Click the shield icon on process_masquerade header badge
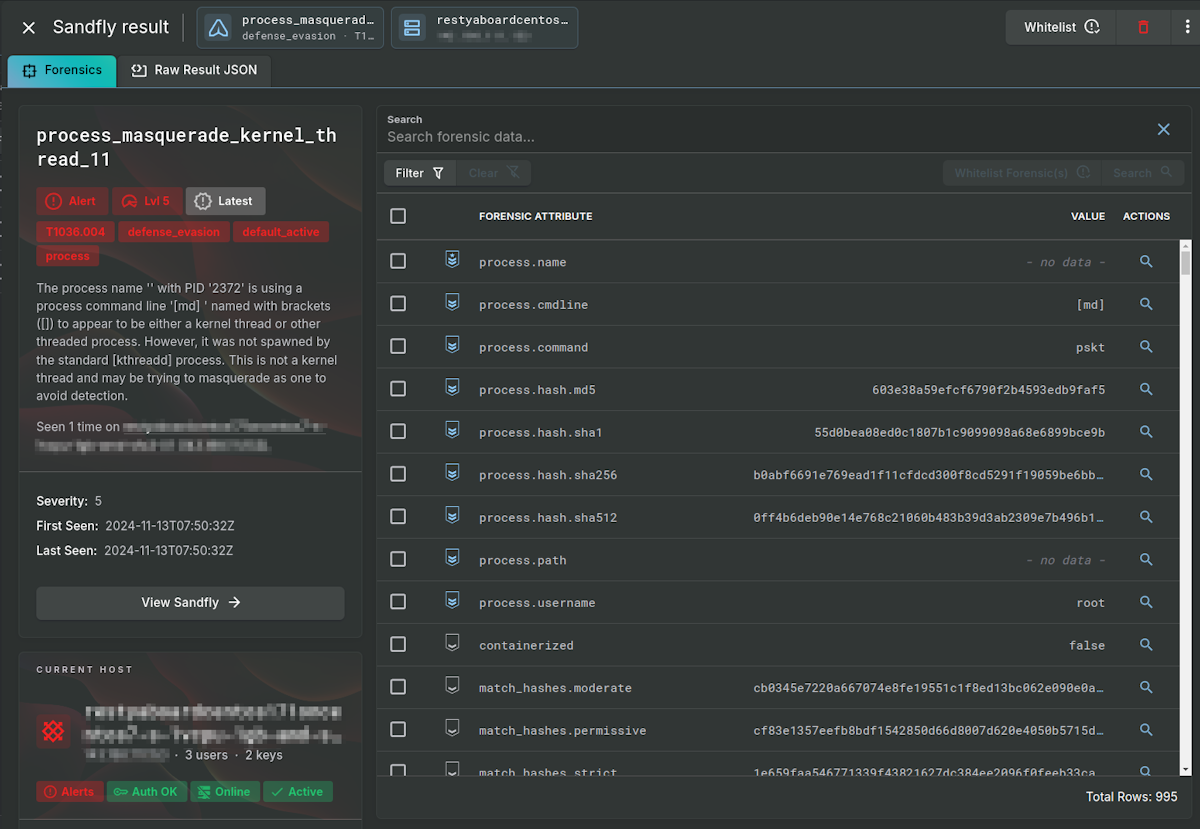1200x829 pixels. 218,27
